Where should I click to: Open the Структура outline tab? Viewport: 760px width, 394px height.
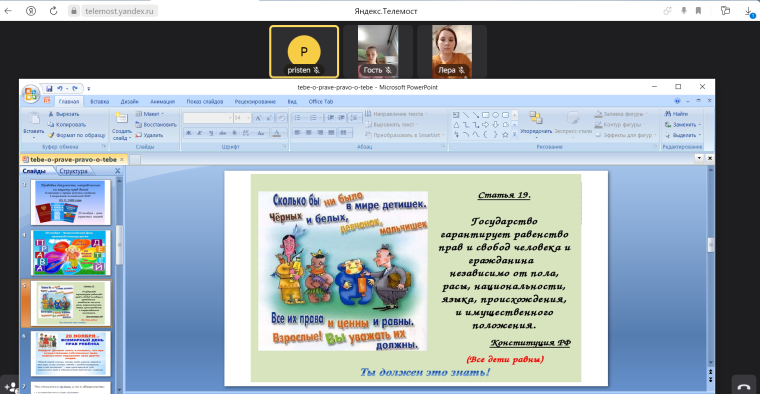[x=73, y=171]
